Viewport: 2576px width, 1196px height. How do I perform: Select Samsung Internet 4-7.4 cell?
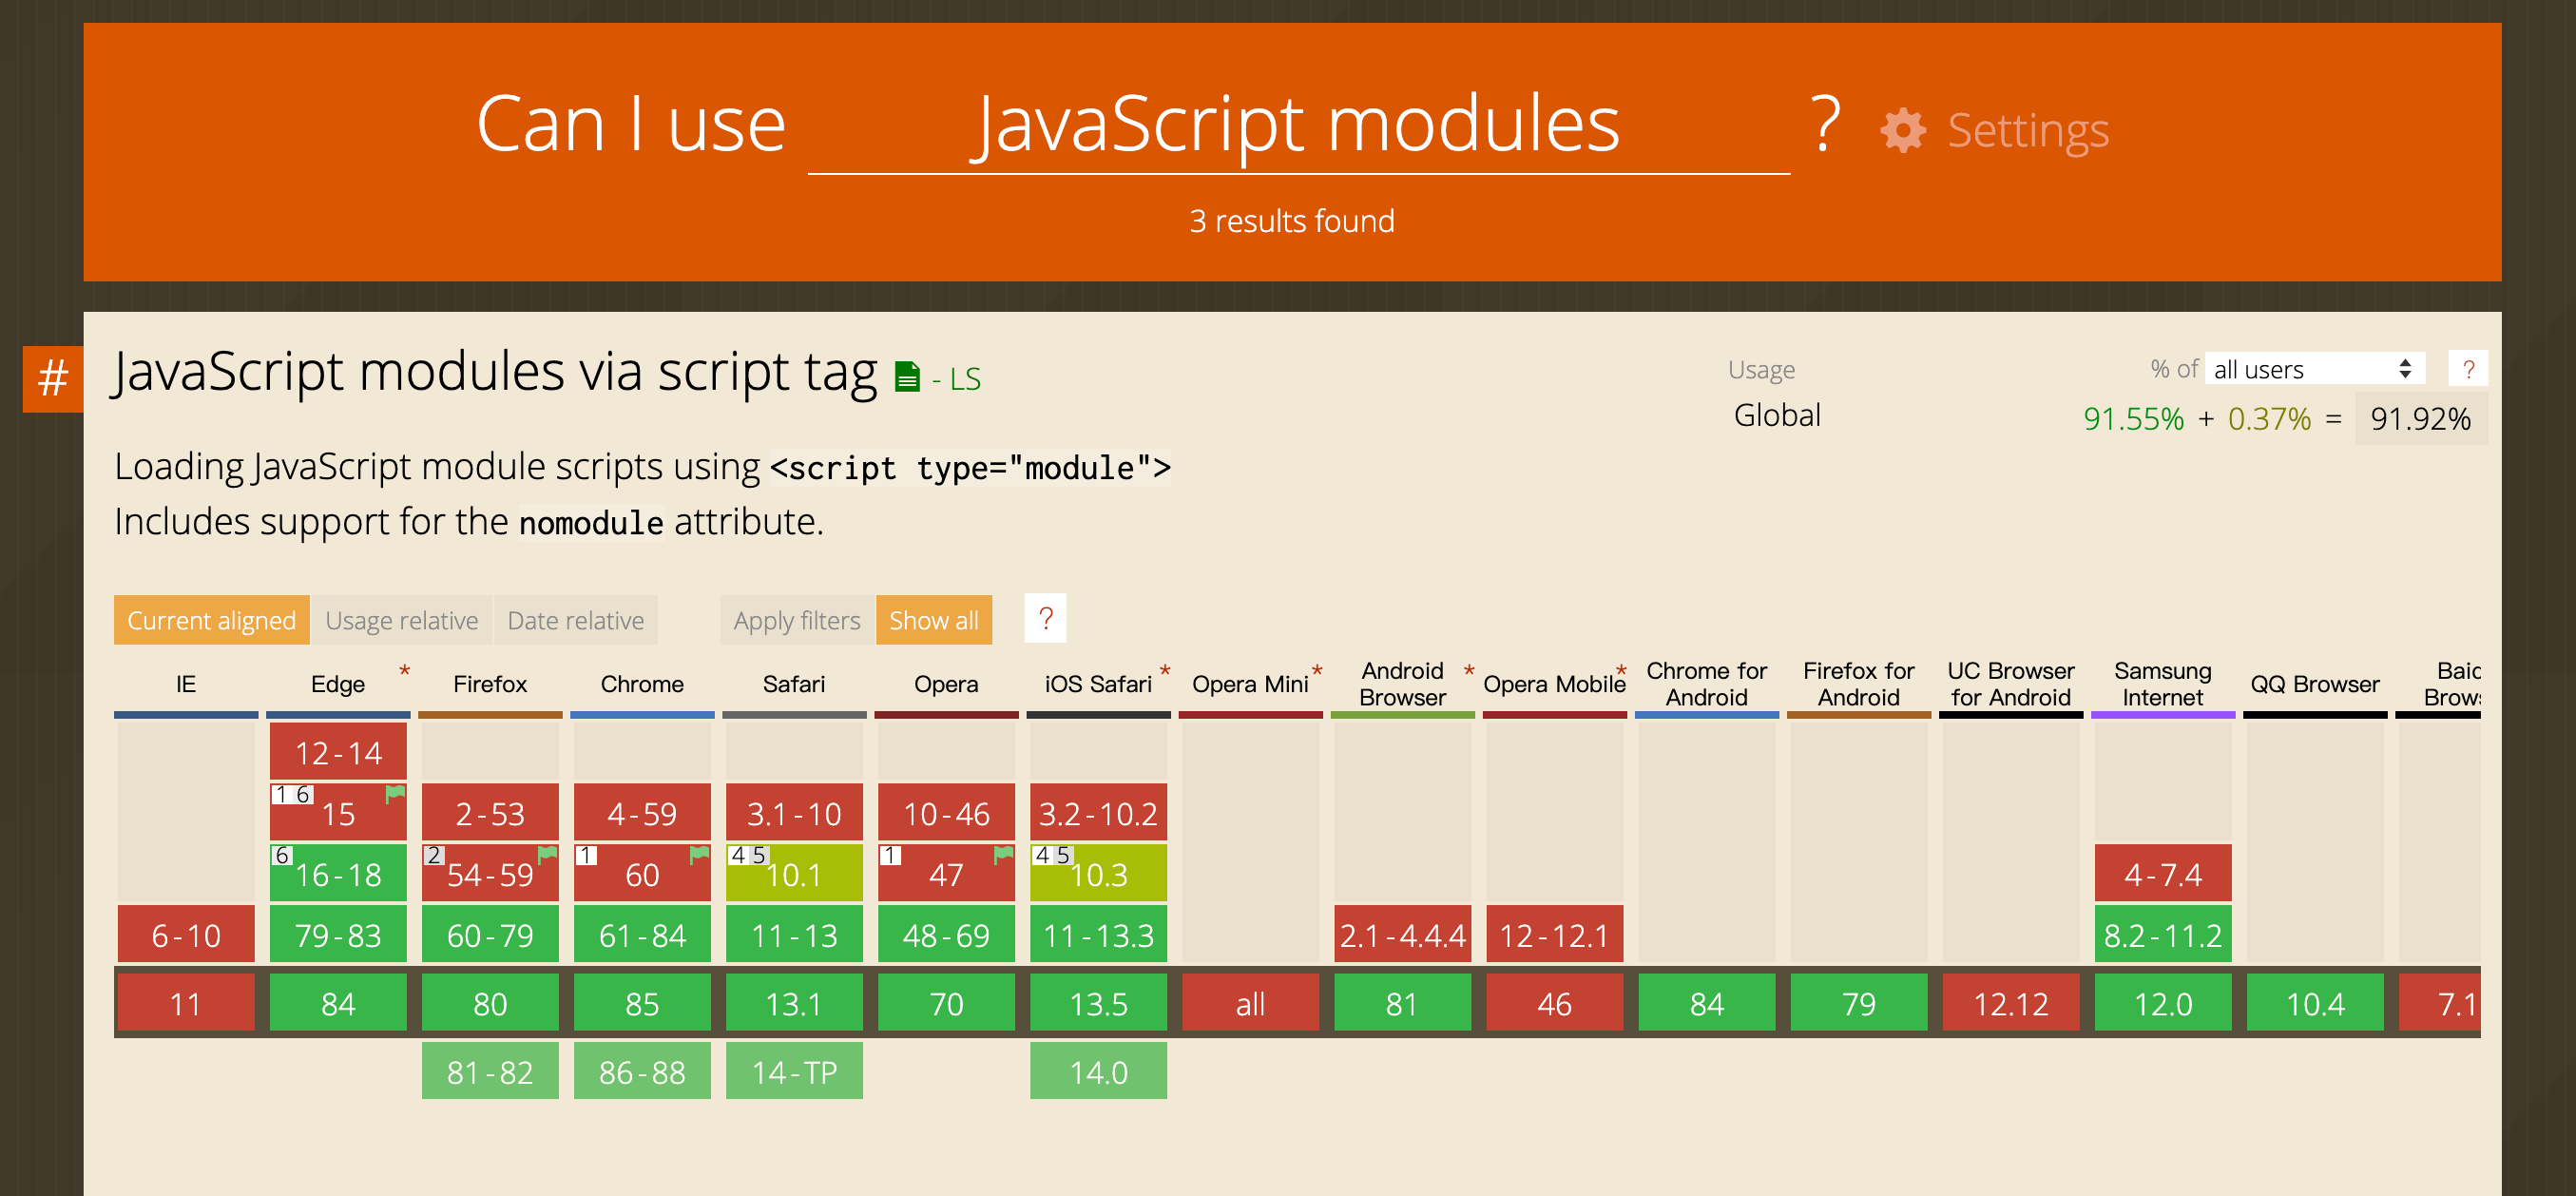coord(2163,873)
